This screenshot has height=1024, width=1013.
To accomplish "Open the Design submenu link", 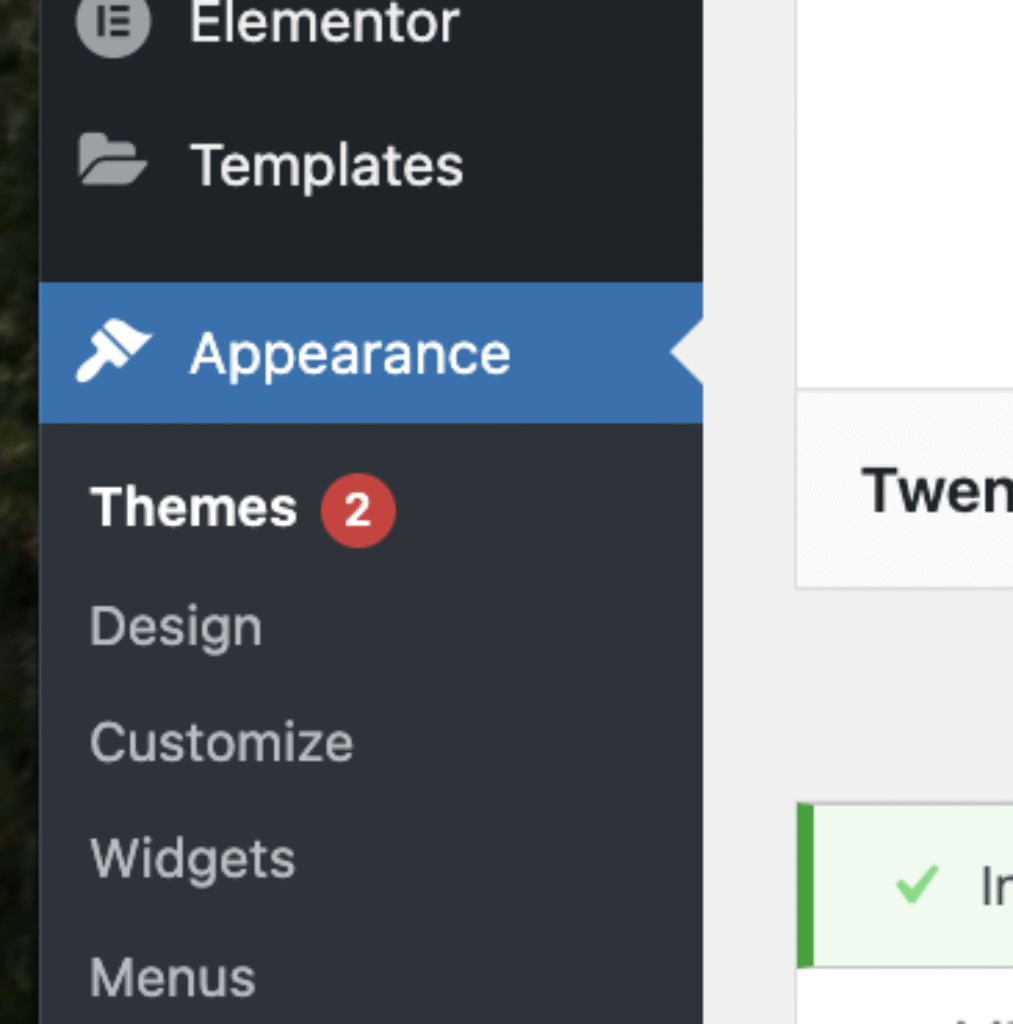I will click(x=176, y=627).
